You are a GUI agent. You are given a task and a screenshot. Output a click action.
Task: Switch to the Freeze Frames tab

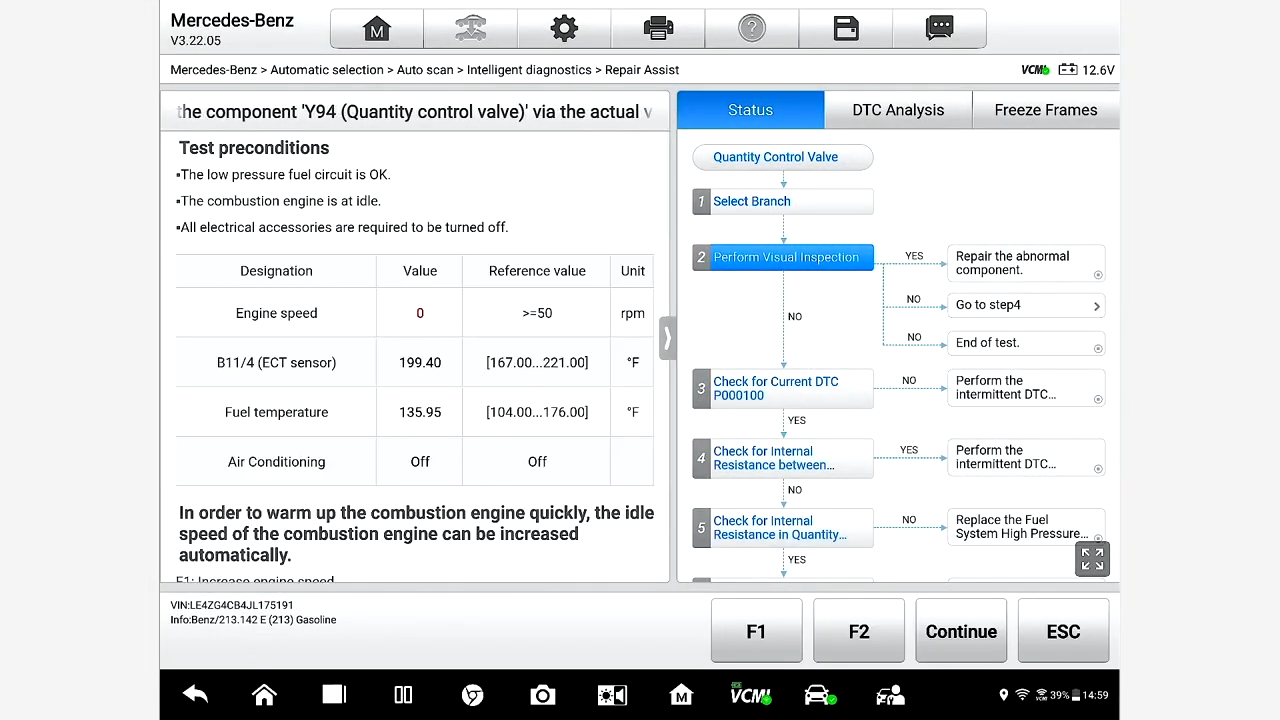click(x=1045, y=110)
